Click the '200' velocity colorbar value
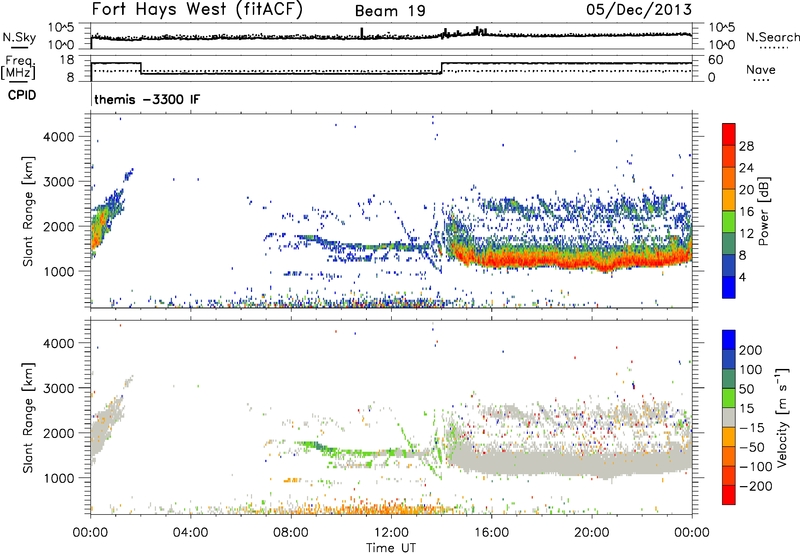The height and width of the screenshot is (554, 800). point(750,350)
